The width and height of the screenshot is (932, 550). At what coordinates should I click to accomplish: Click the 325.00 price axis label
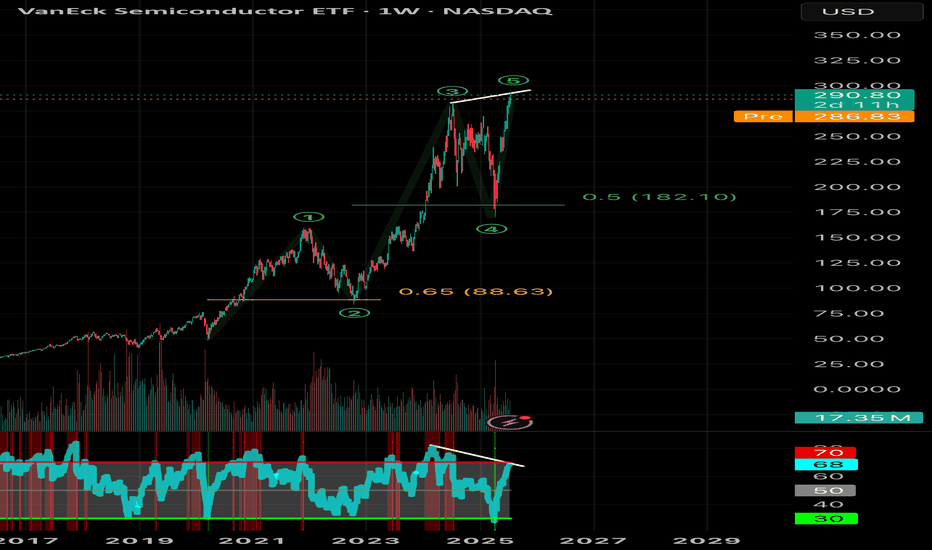click(x=857, y=61)
